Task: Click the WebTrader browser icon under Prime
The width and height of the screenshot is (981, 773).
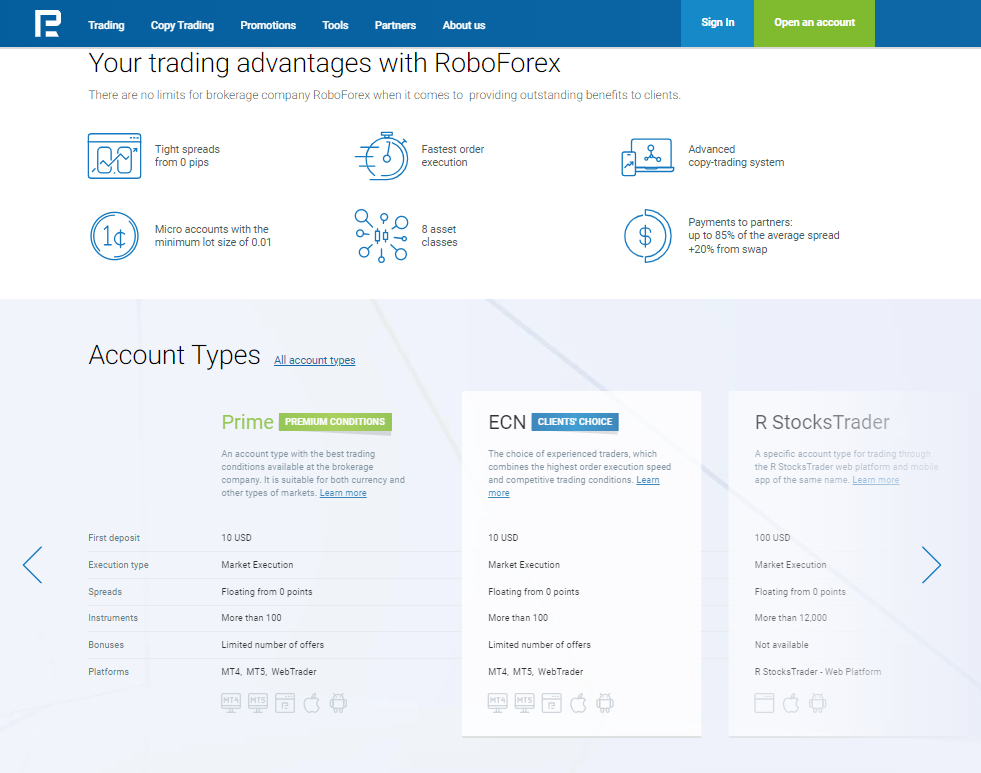Action: [285, 702]
